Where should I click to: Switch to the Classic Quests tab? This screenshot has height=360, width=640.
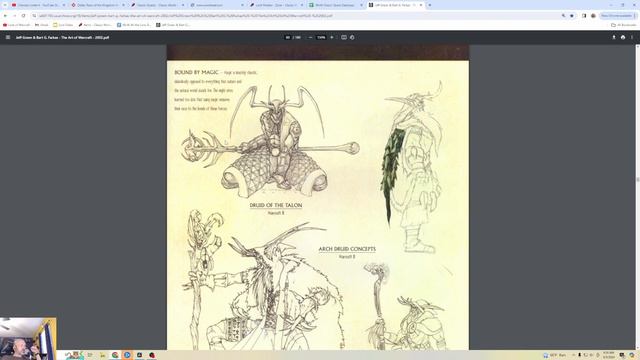(158, 5)
